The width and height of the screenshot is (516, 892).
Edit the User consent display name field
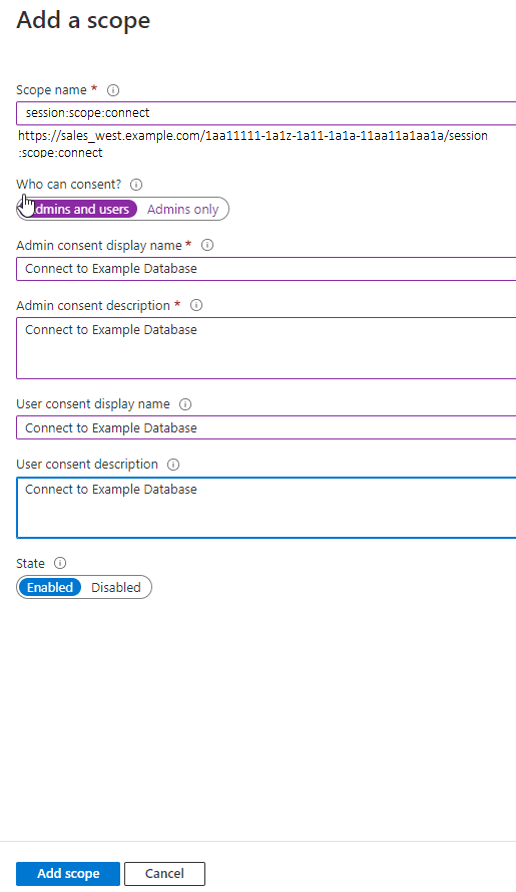[266, 428]
